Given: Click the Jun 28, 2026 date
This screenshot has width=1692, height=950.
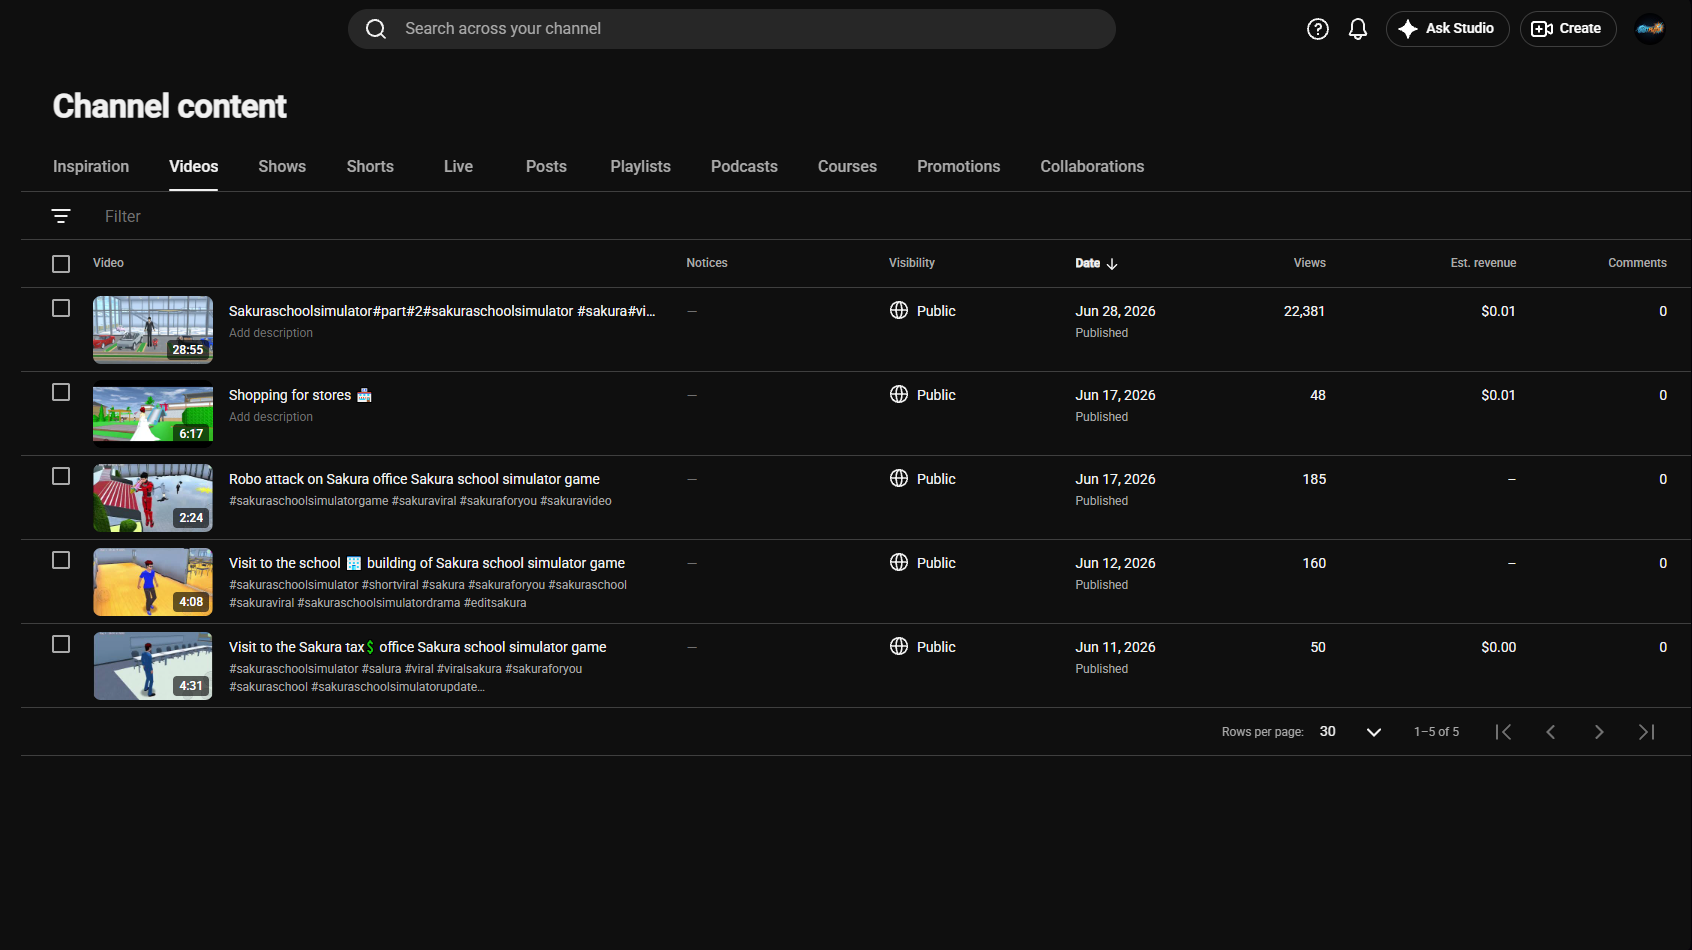Looking at the screenshot, I should [1115, 311].
